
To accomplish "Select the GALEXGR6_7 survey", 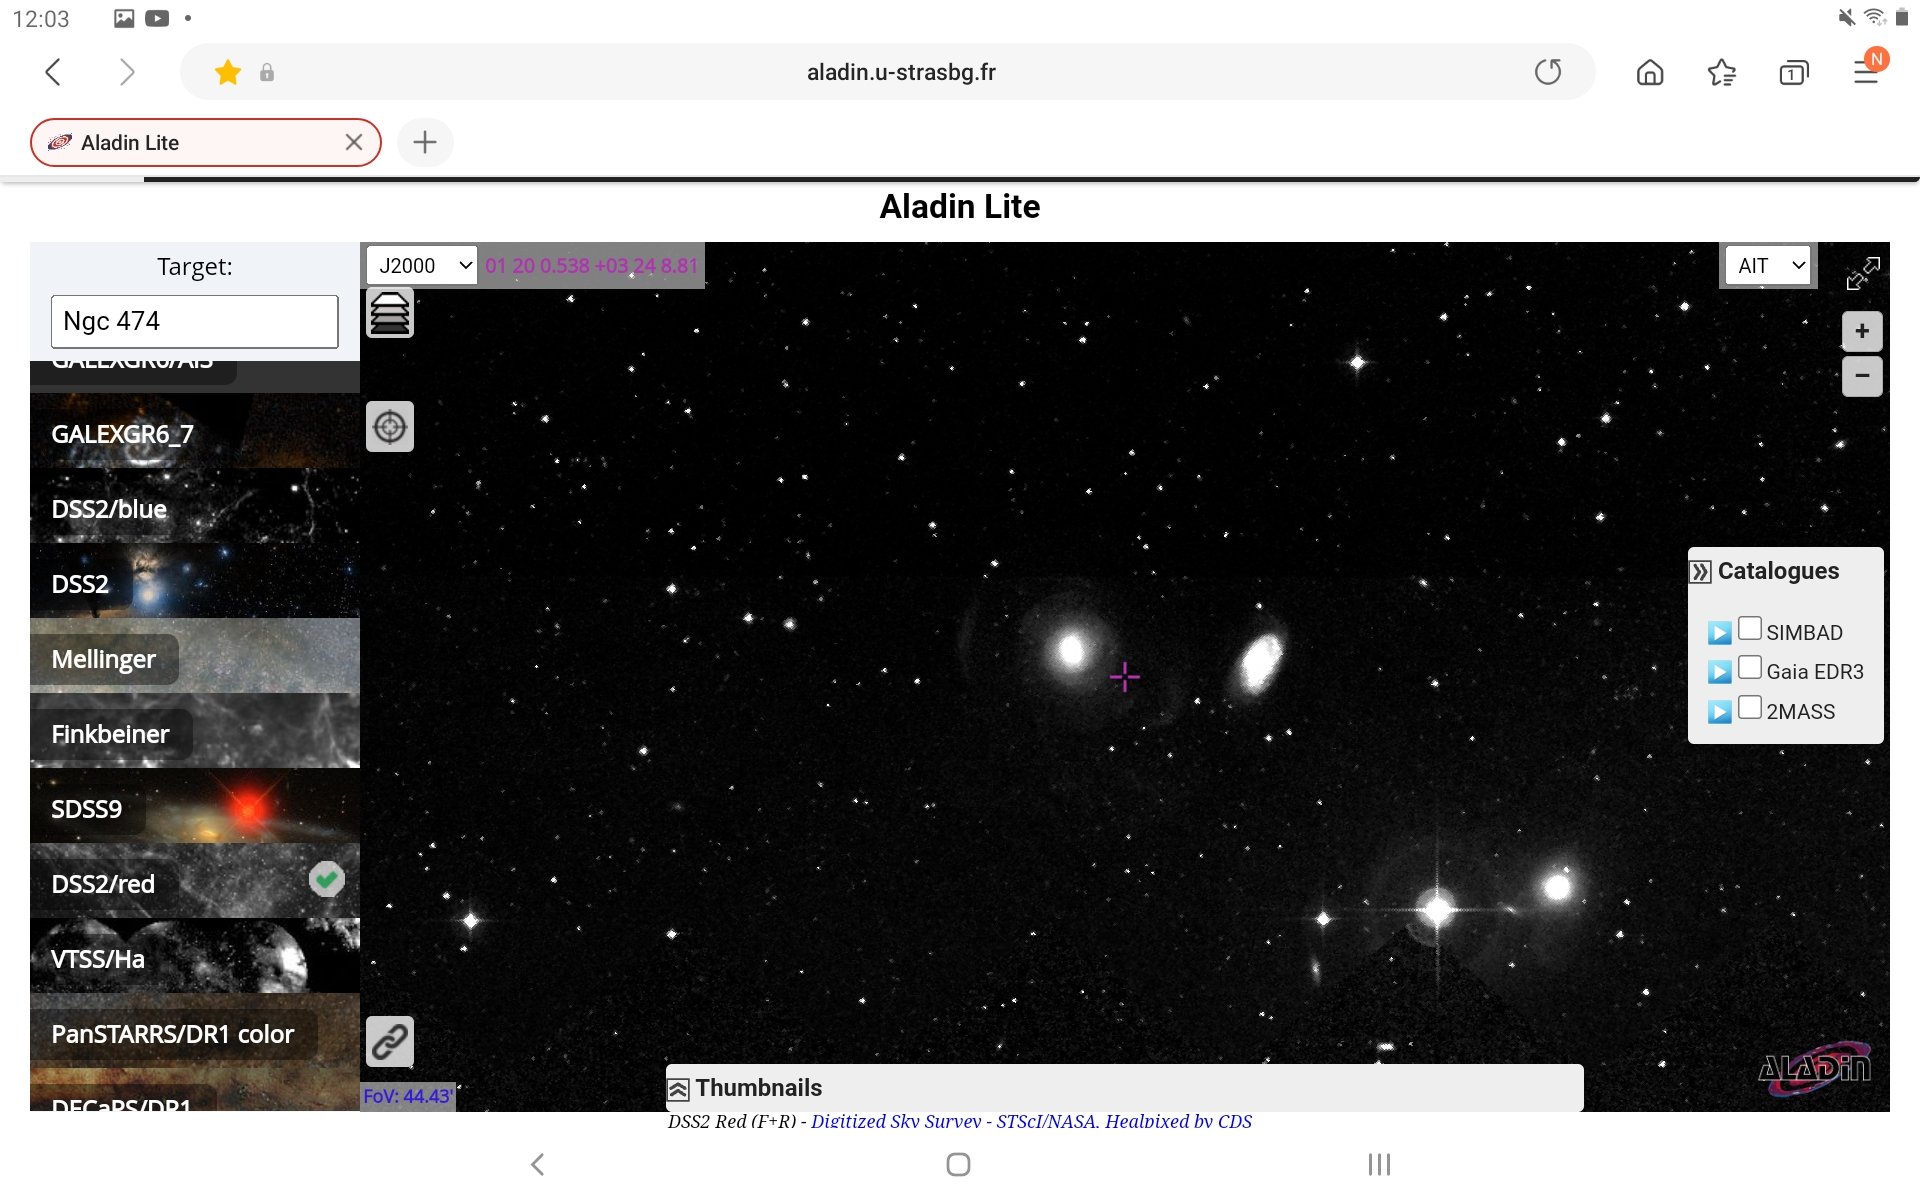I will point(195,431).
